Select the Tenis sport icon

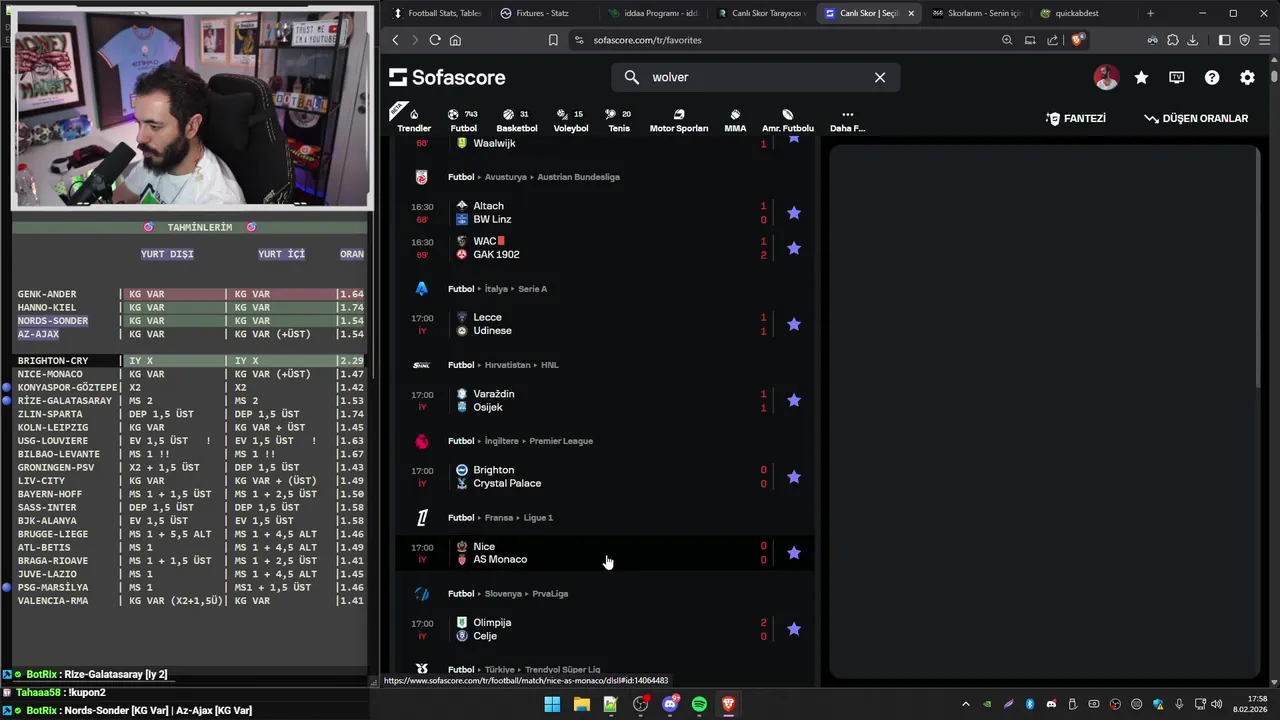pos(619,119)
